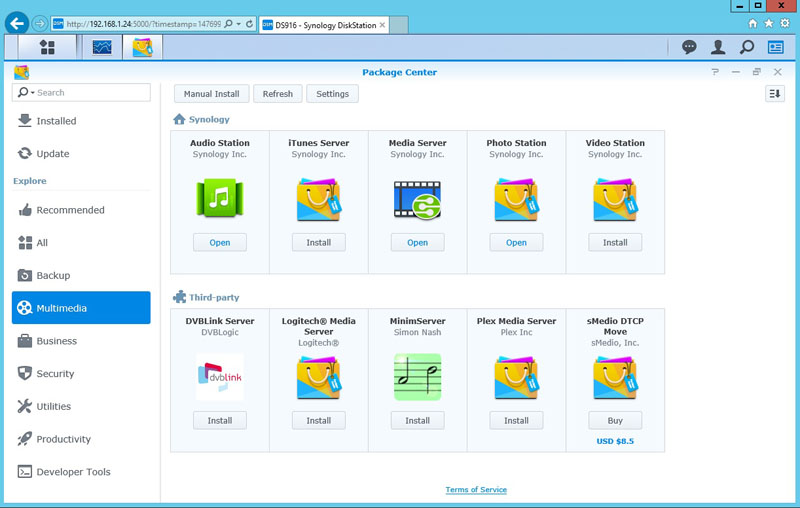Open the Terms of Service link

click(476, 490)
